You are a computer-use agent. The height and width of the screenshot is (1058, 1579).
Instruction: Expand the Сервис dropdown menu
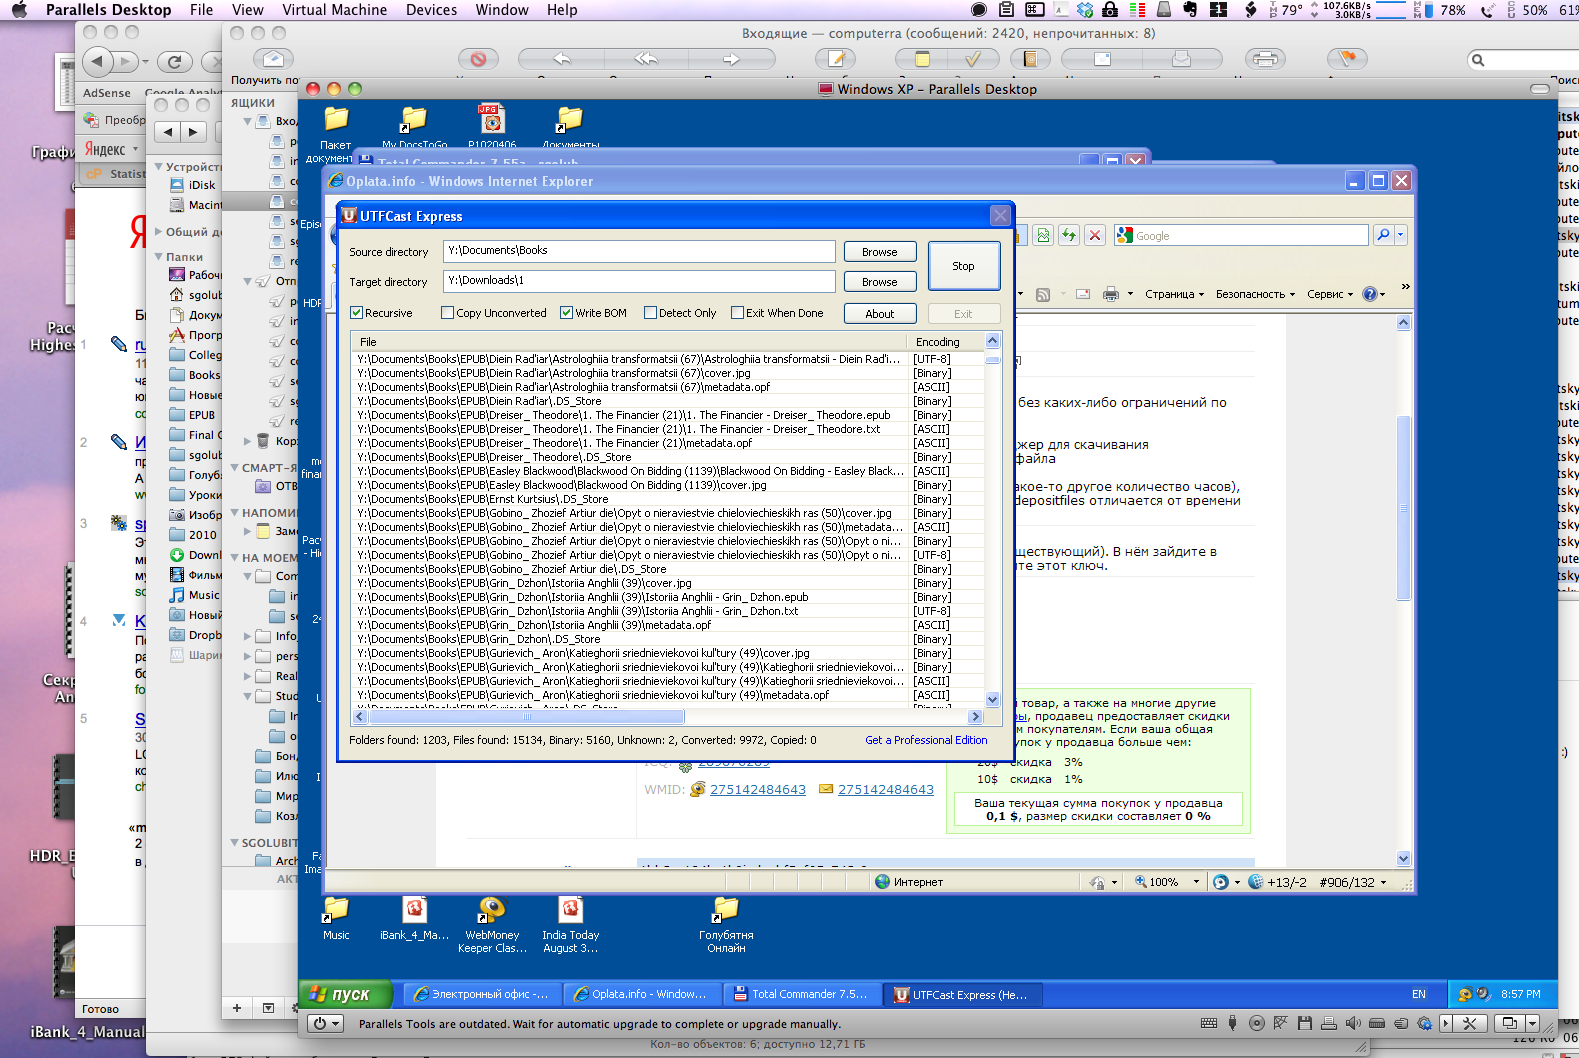coord(1329,294)
